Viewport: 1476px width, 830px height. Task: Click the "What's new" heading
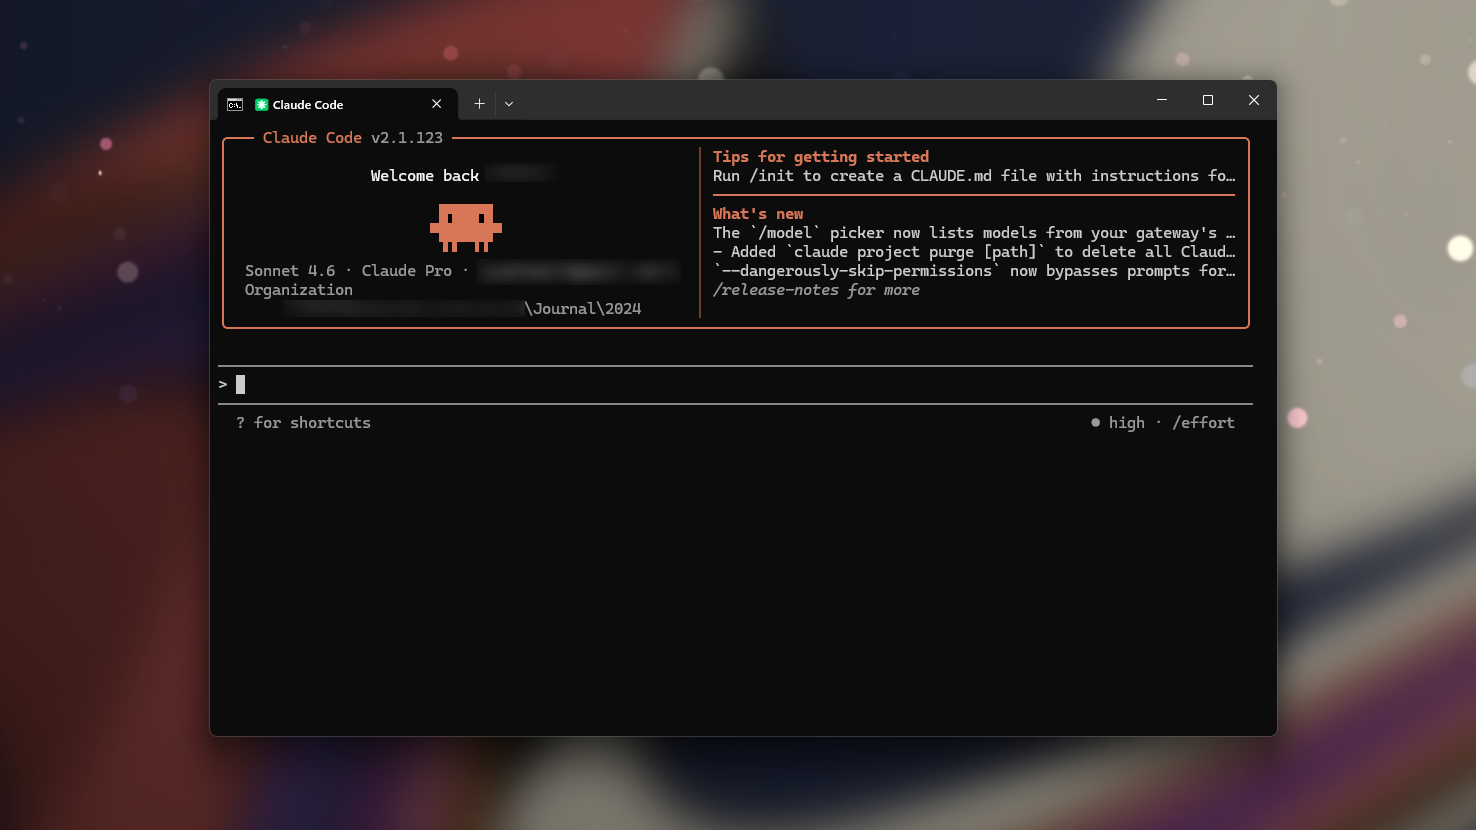click(758, 214)
